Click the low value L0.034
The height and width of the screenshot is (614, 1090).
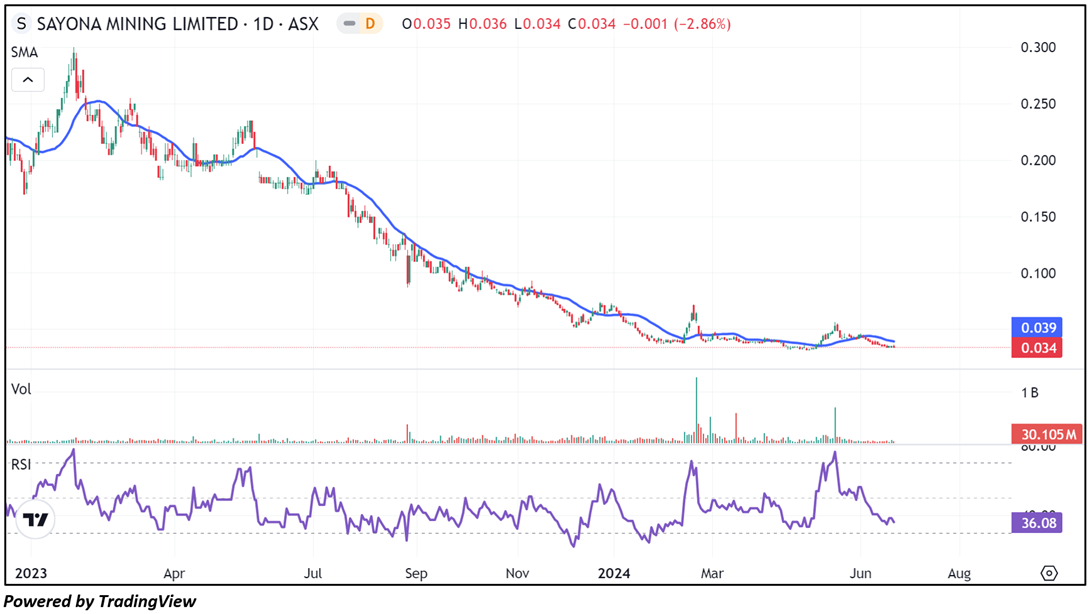[x=537, y=24]
